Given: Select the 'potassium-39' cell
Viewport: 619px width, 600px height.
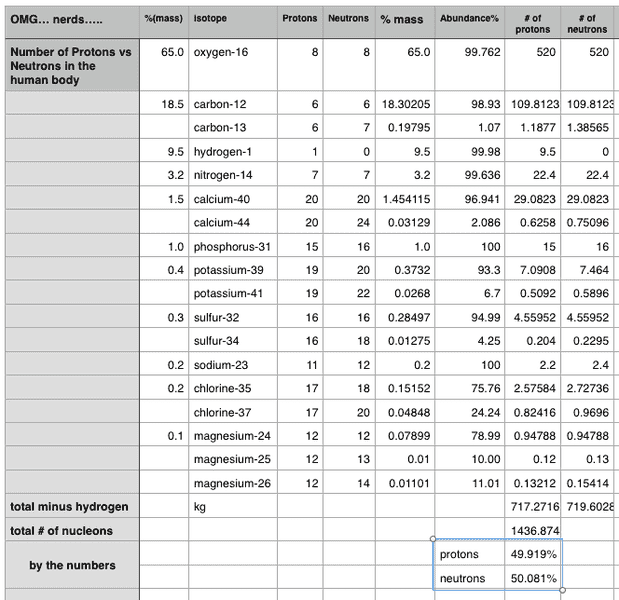Looking at the screenshot, I should 233,270.
